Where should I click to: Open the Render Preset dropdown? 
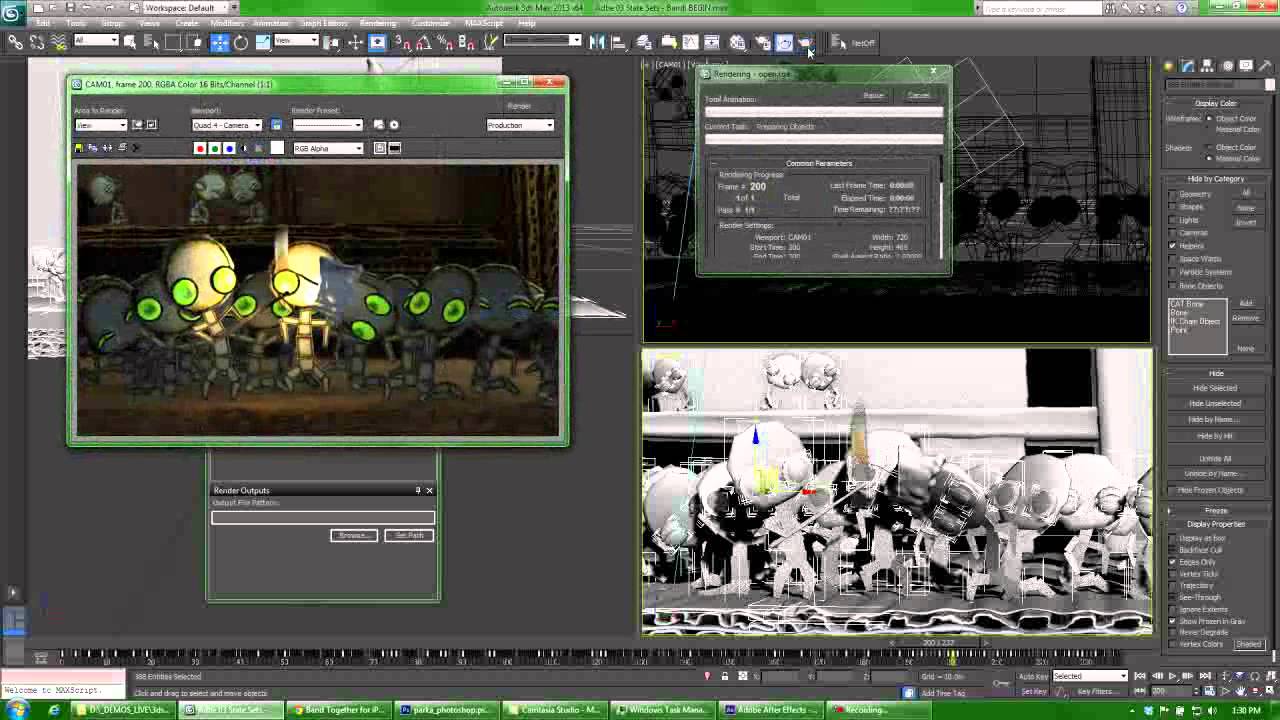[x=328, y=125]
